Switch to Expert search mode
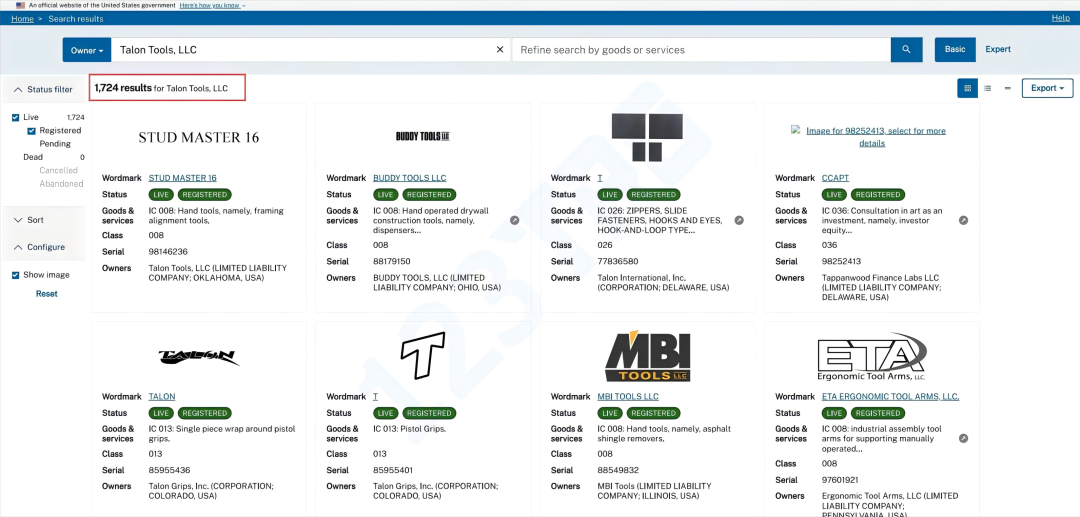 998,50
